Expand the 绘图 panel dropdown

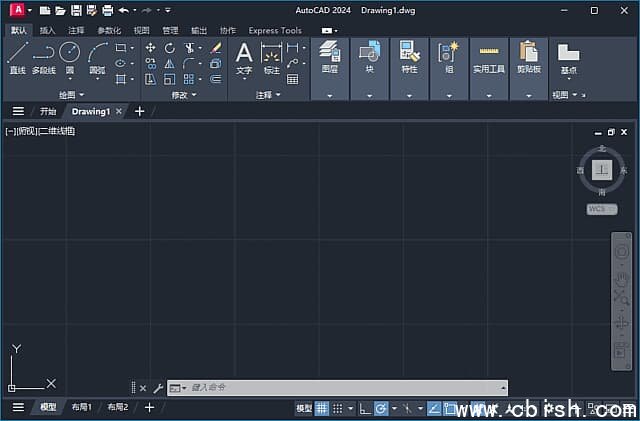[71, 95]
